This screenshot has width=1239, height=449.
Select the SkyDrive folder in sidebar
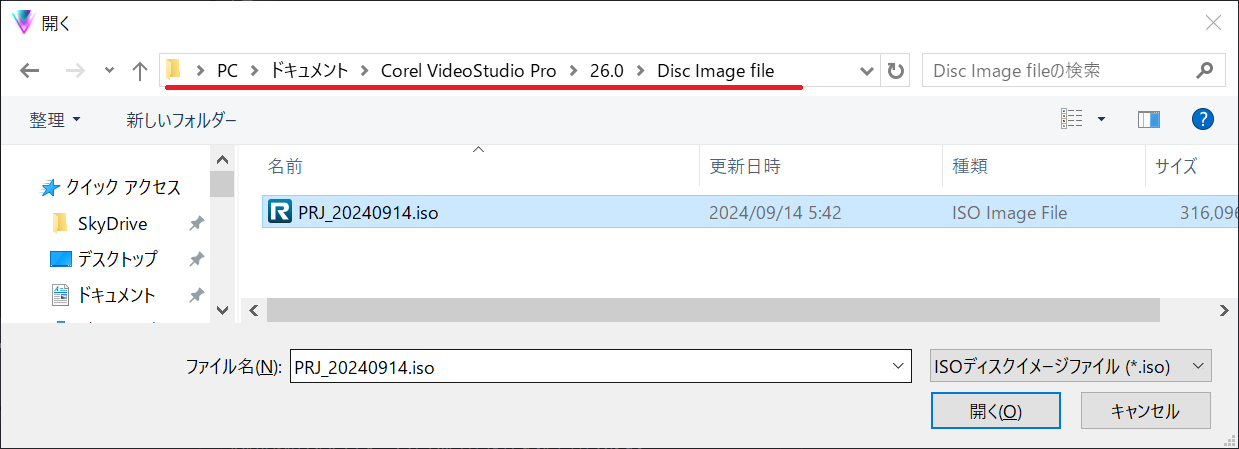(112, 223)
